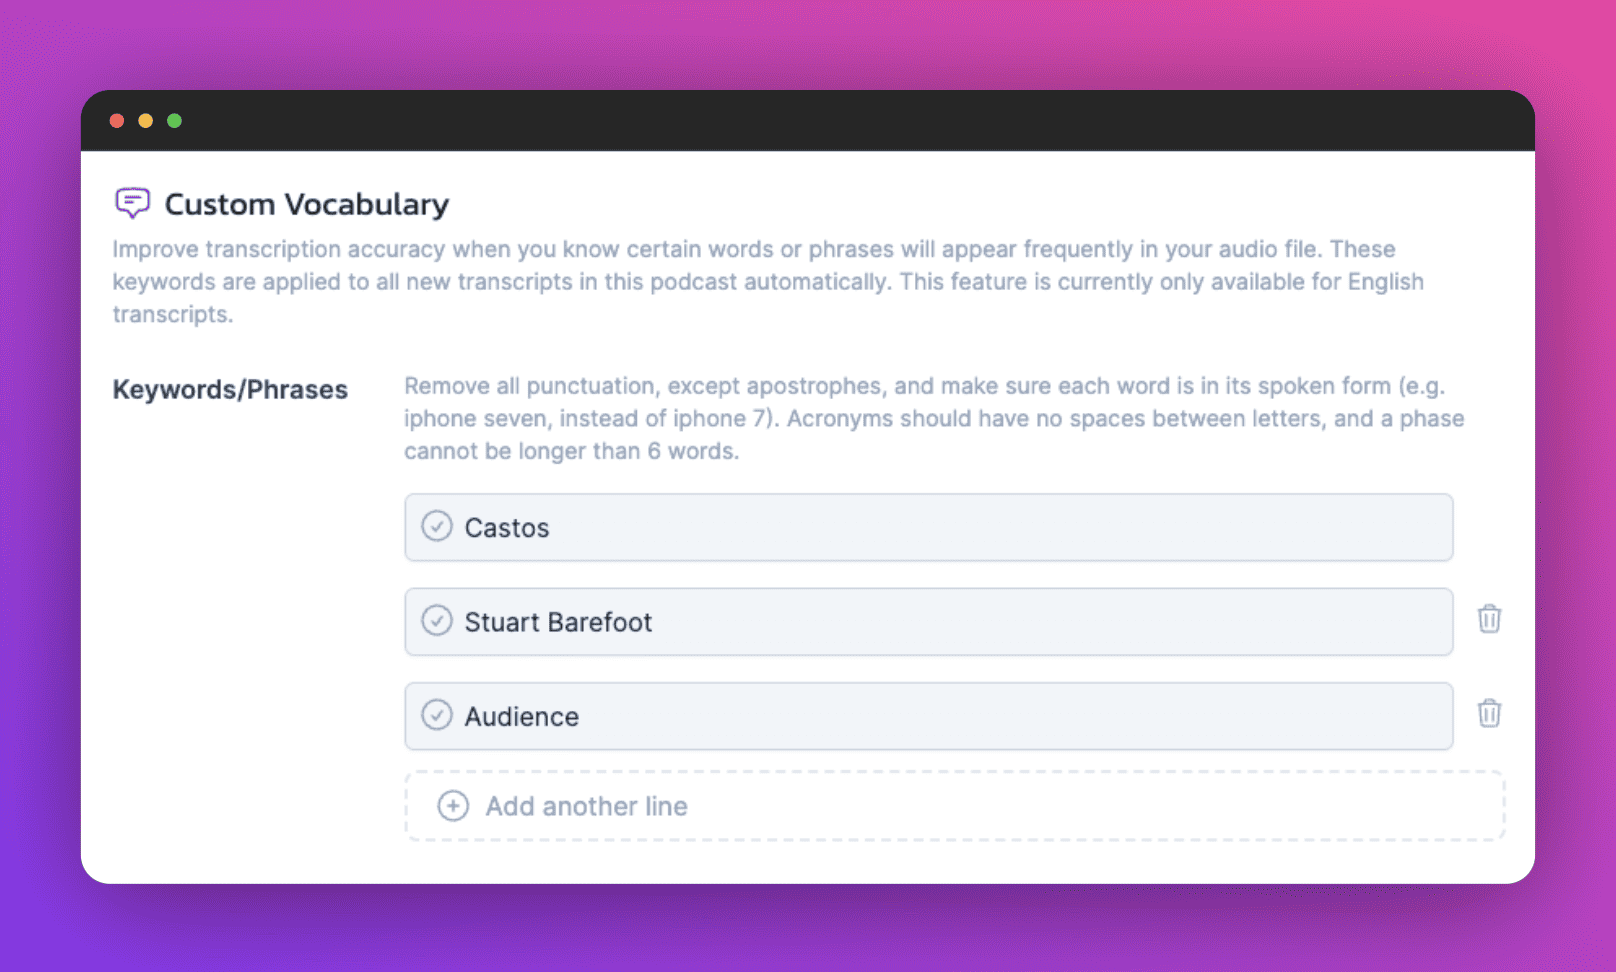Minimize window using yellow button
This screenshot has height=972, width=1616.
146,121
